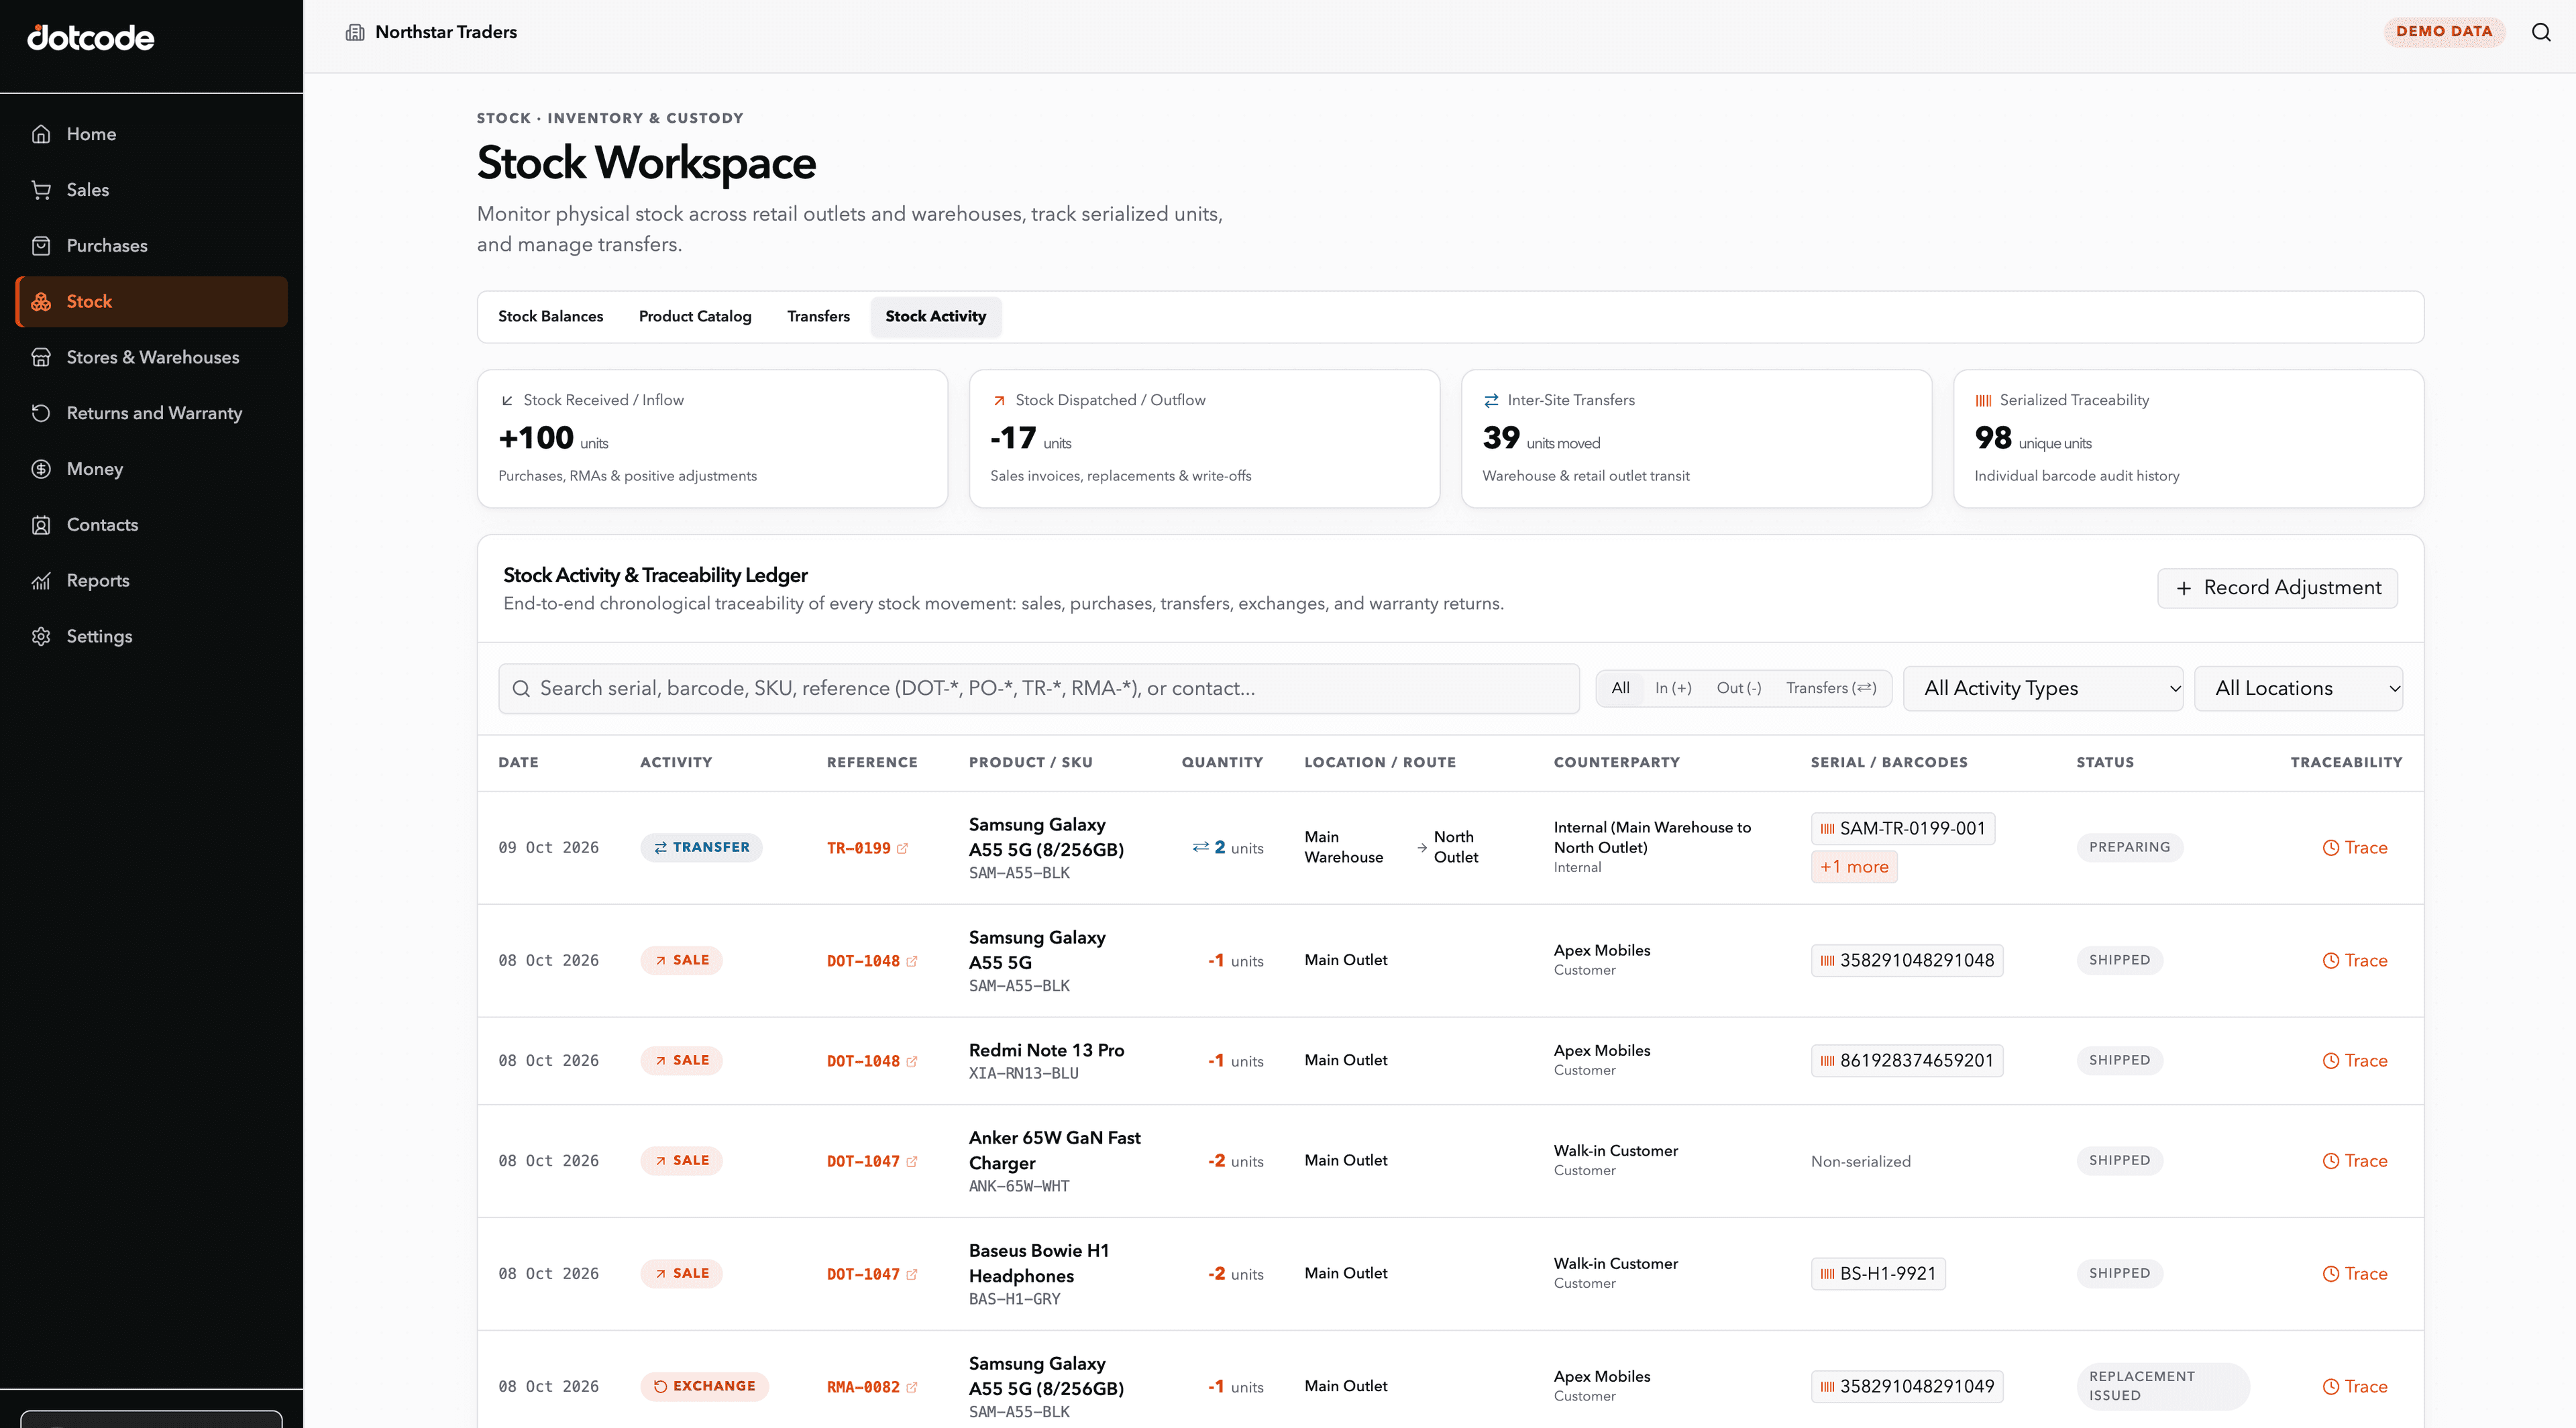Image resolution: width=2576 pixels, height=1428 pixels.
Task: Open reference TR-0199 link
Action: (867, 849)
